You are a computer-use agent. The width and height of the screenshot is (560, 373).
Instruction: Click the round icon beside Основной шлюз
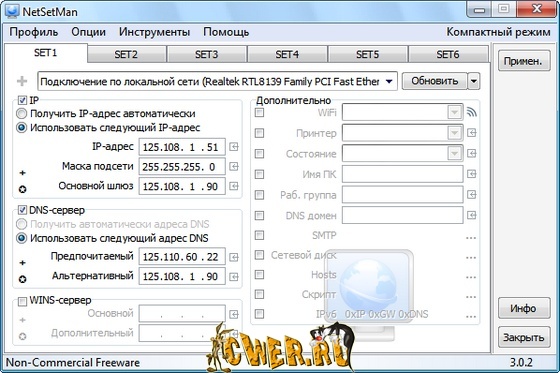pos(22,189)
